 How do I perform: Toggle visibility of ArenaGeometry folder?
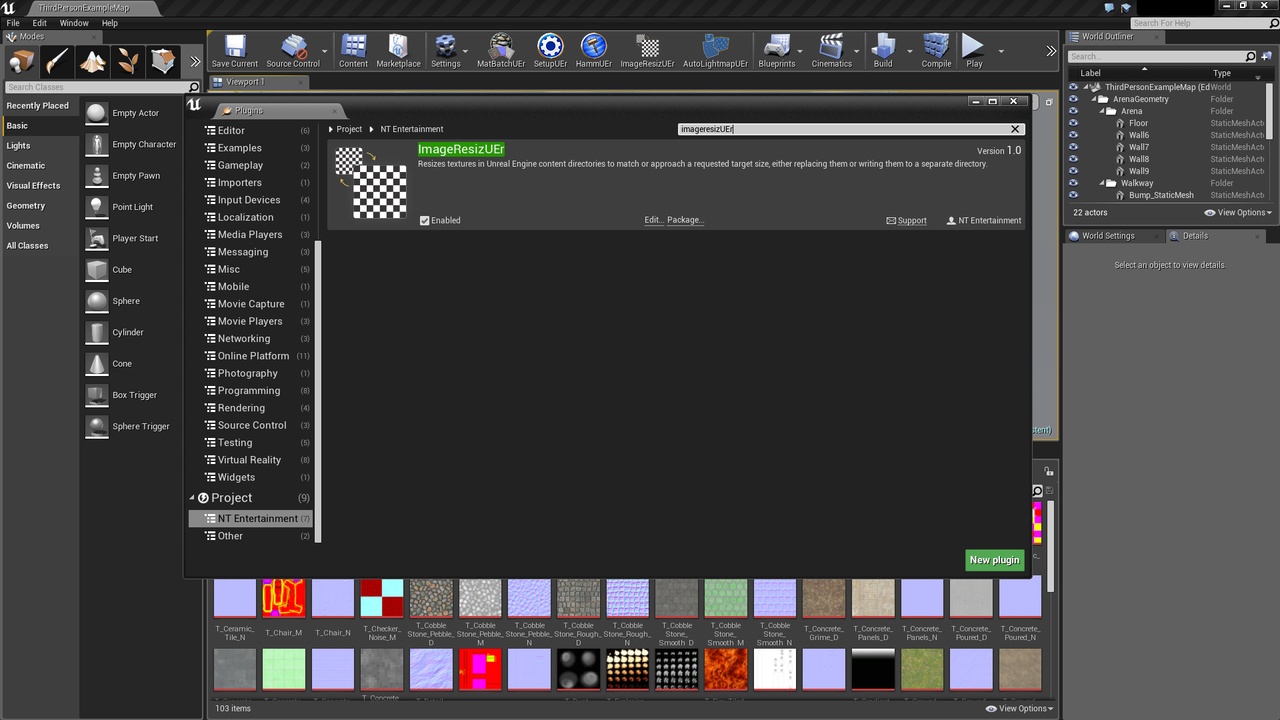point(1073,99)
